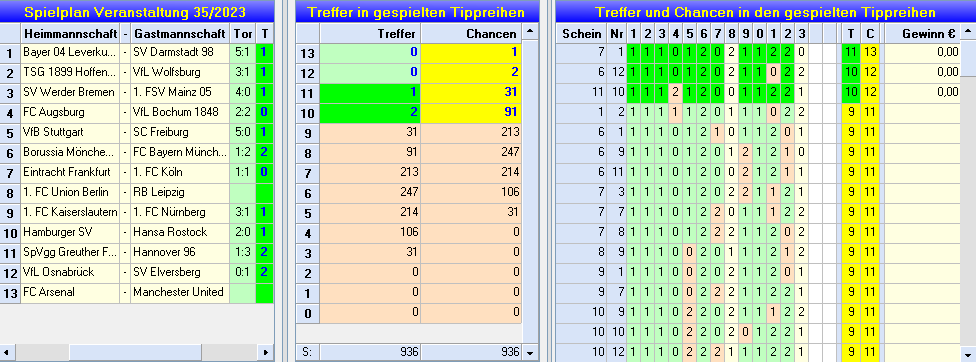Select VfB Stuttgart cell

point(70,132)
